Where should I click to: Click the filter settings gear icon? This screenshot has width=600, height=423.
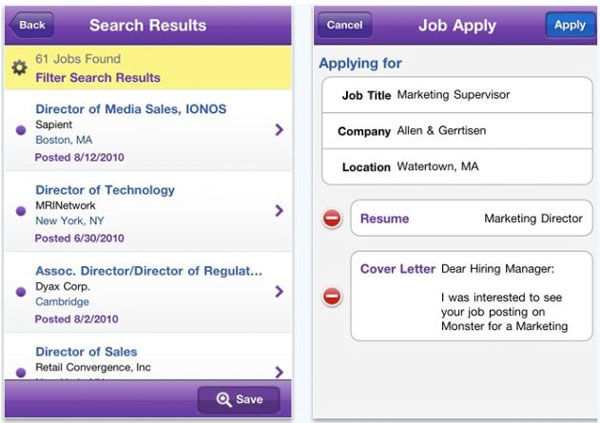pos(19,68)
